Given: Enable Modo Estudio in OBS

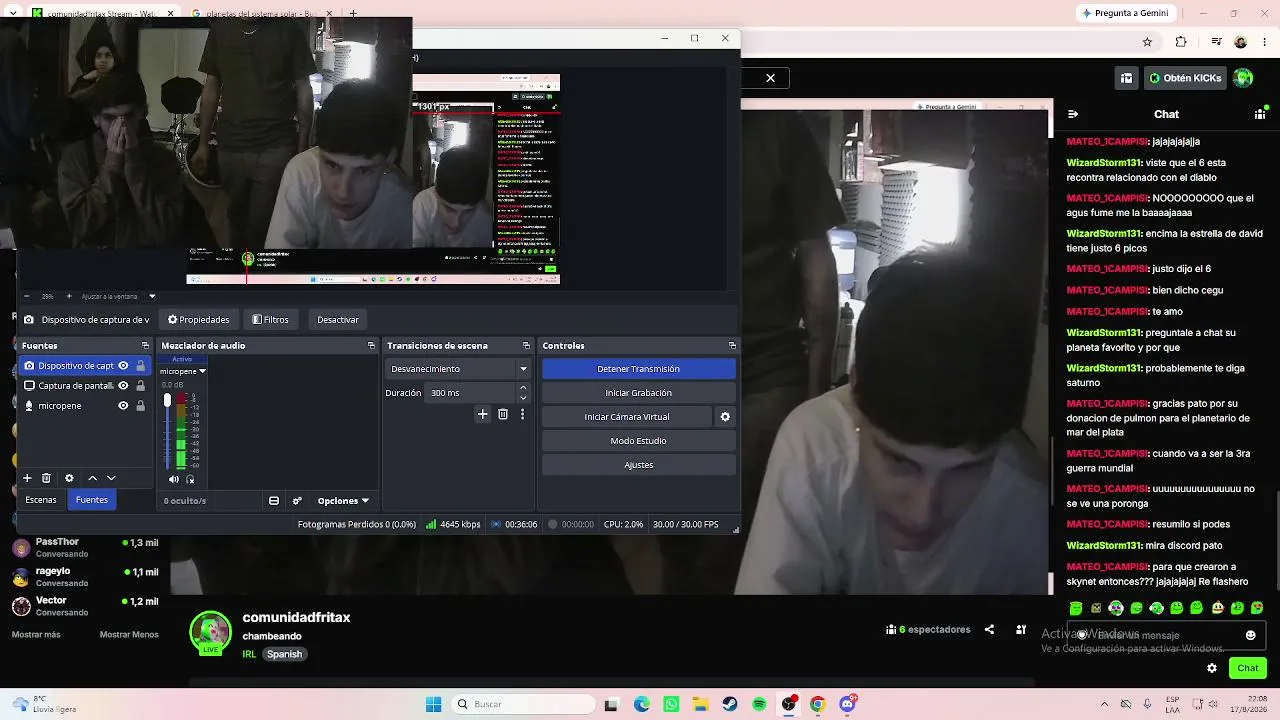Looking at the screenshot, I should pyautogui.click(x=638, y=441).
